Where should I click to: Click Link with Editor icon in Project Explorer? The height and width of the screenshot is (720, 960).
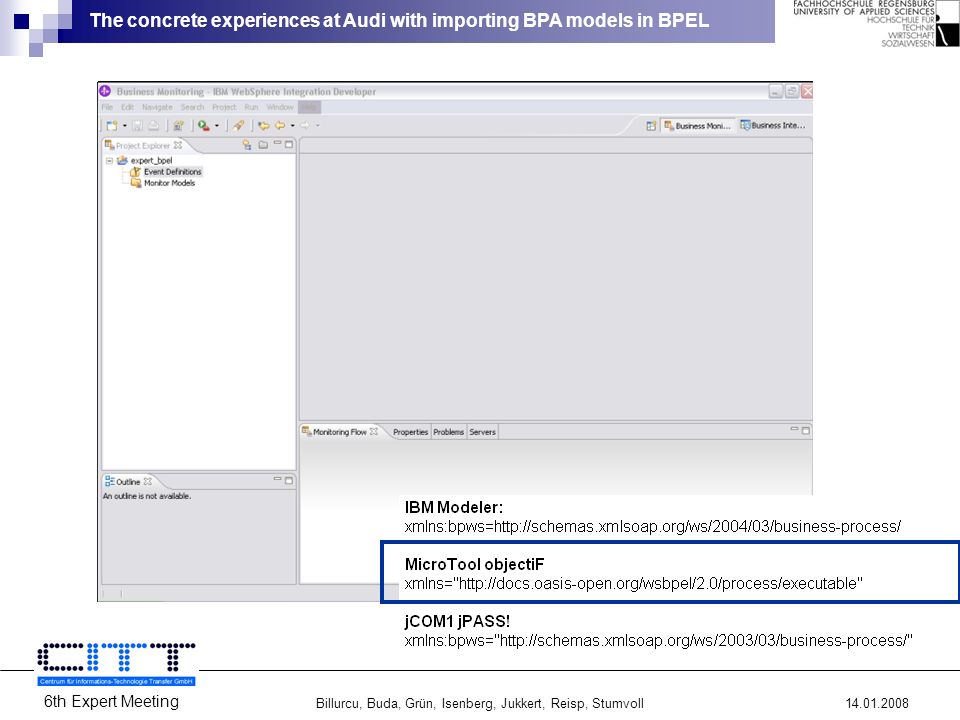click(247, 145)
